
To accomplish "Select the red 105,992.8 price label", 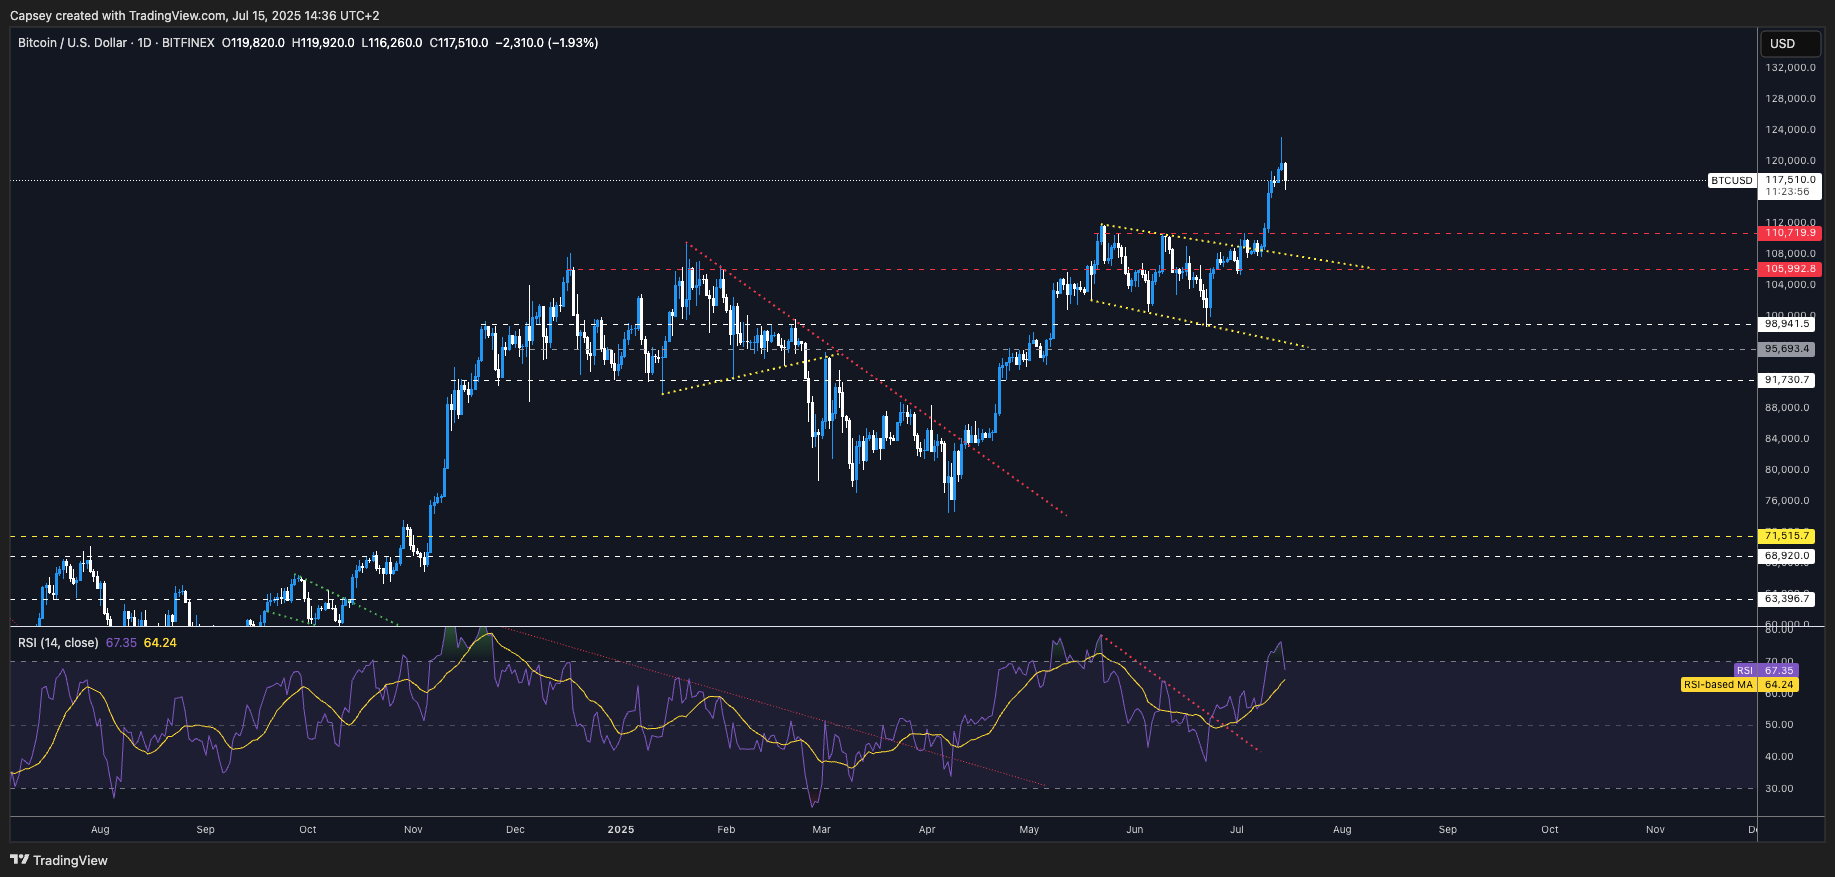I will [x=1790, y=269].
